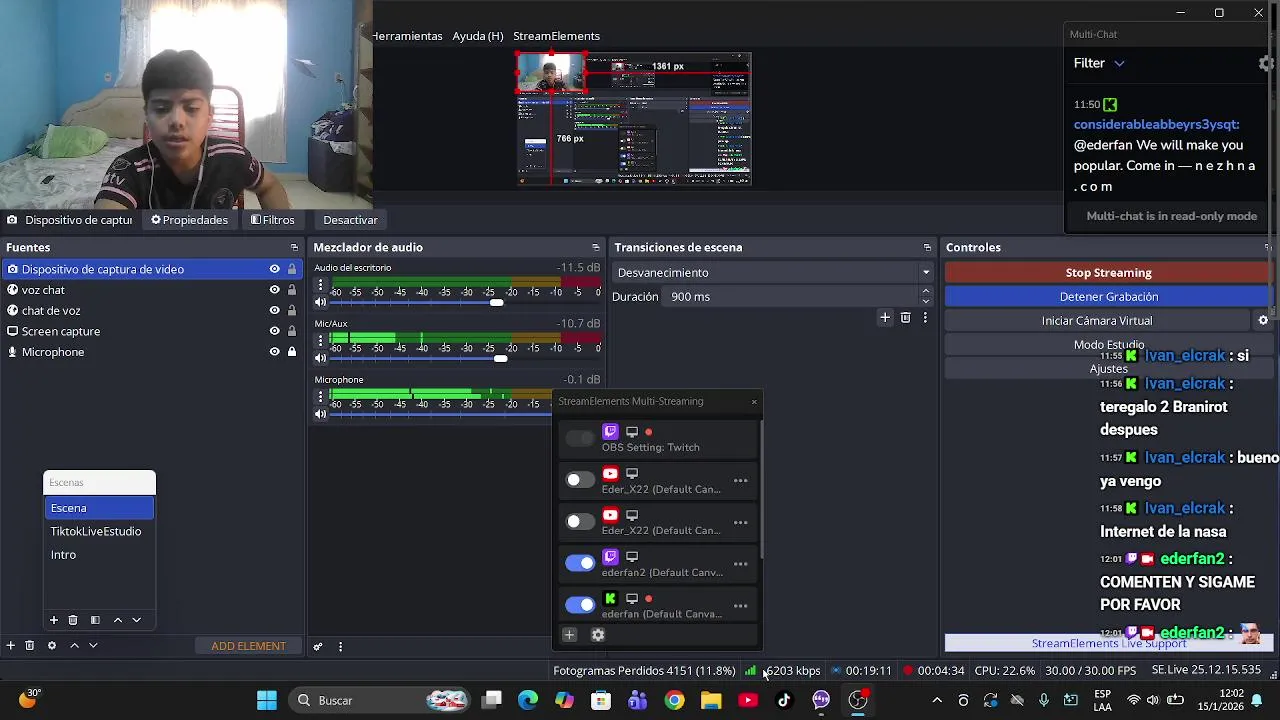Viewport: 1280px width, 720px height.
Task: Open options for first Eder_X22 destination
Action: [741, 481]
